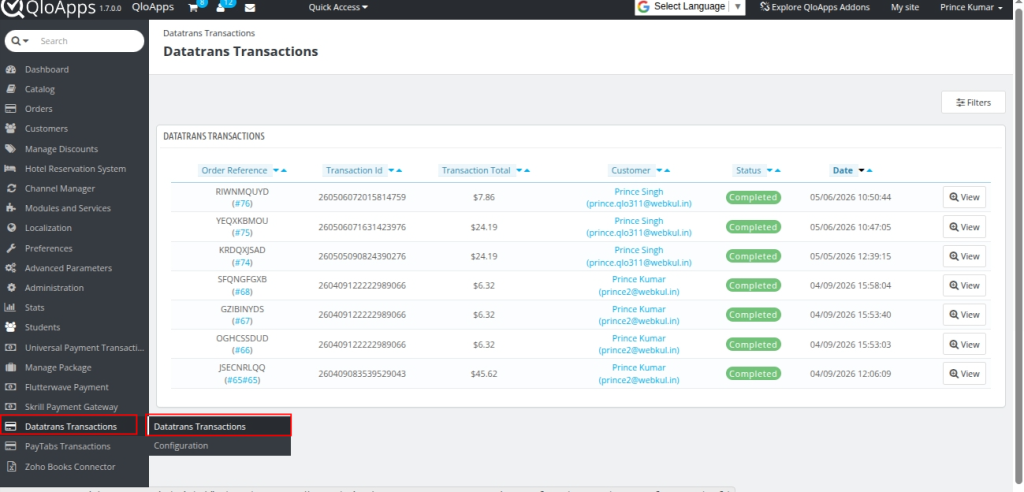Sort Order Reference column descending
Image resolution: width=1024 pixels, height=492 pixels.
click(276, 171)
